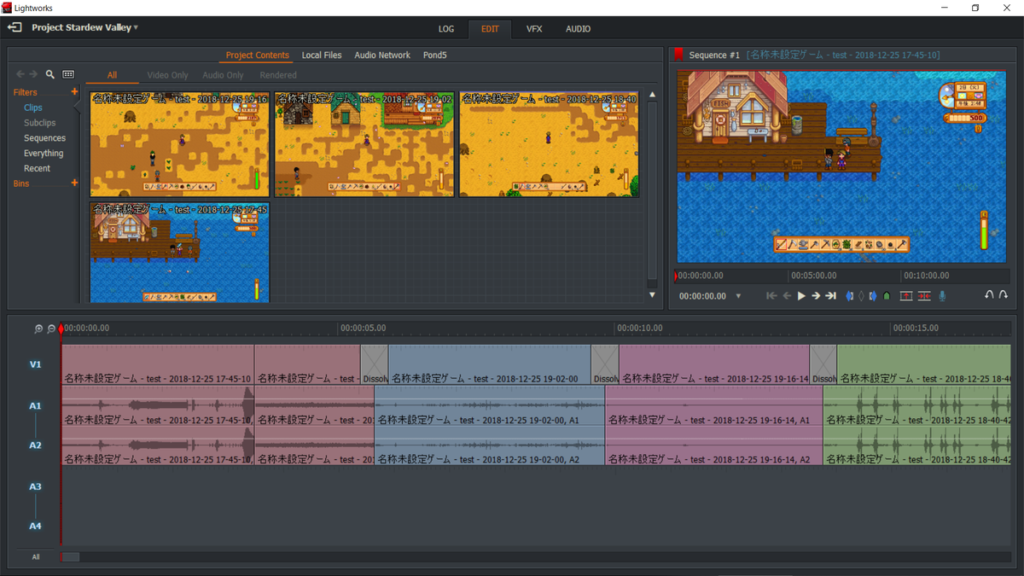1024x576 pixels.
Task: Toggle the tile and list view icon
Action: pos(68,74)
